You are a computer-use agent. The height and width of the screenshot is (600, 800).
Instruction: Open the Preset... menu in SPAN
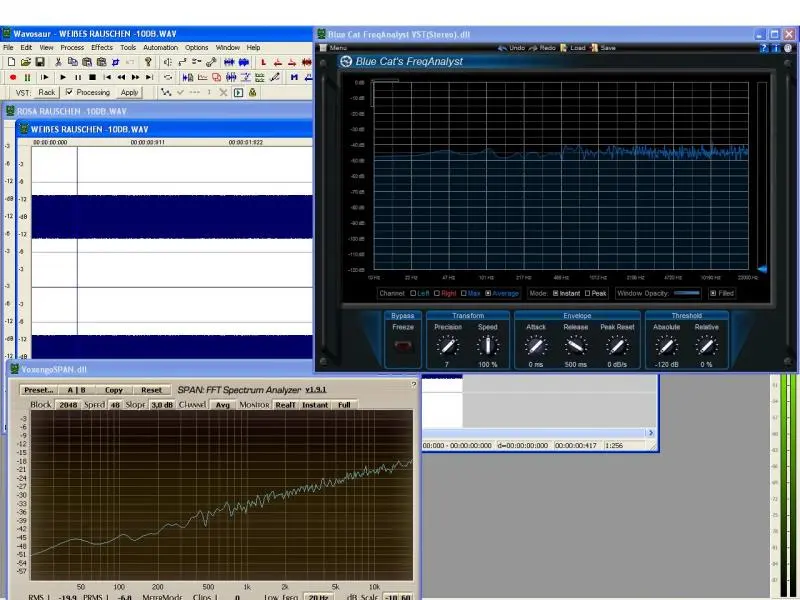[38, 390]
